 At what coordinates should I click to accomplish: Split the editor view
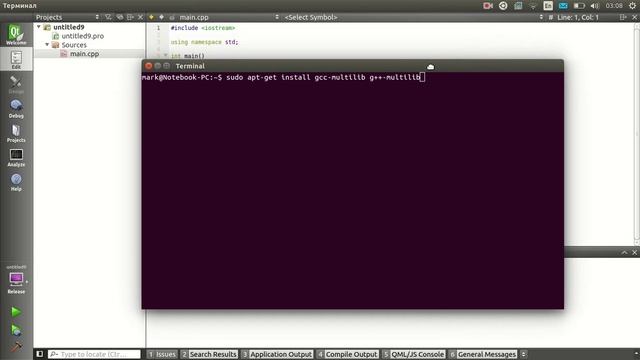point(623,17)
